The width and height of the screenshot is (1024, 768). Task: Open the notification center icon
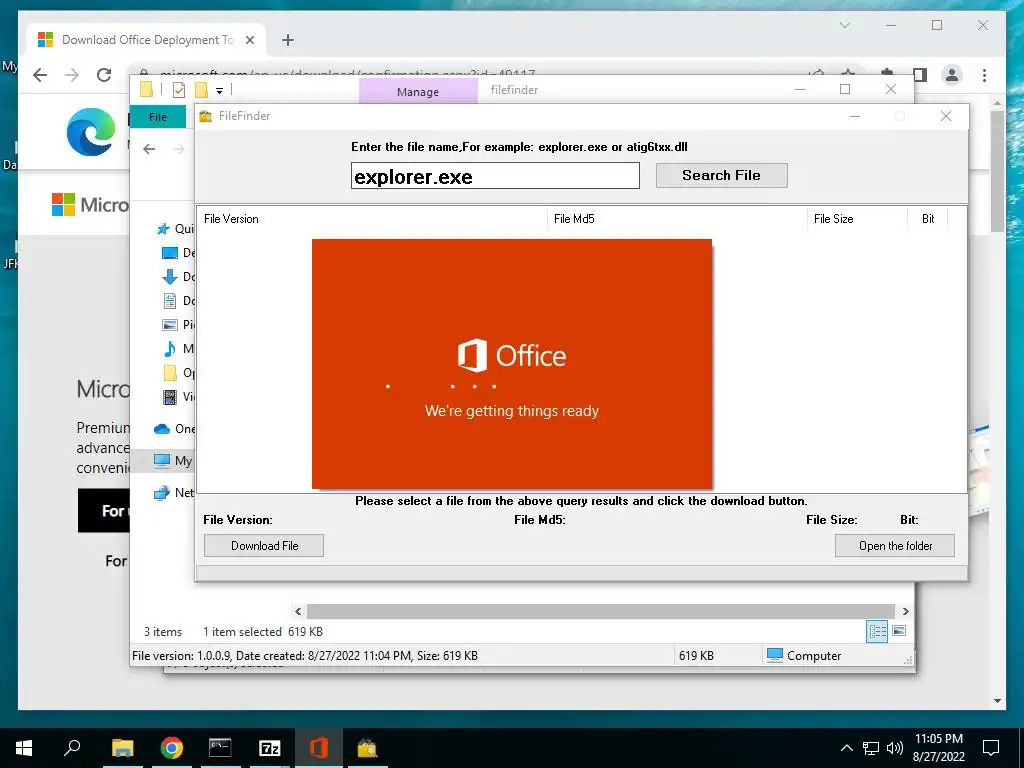tap(991, 748)
